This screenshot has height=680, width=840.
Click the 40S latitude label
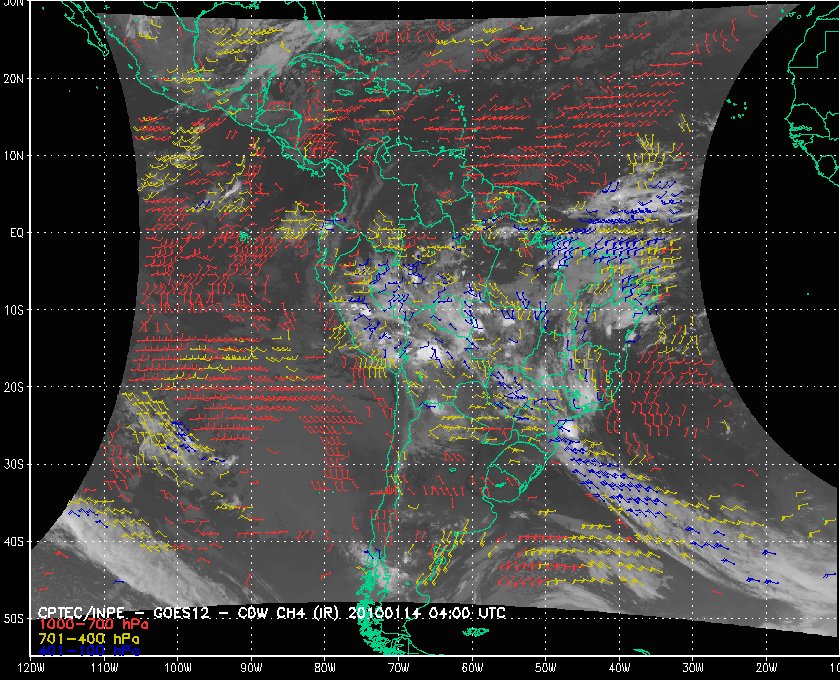click(14, 541)
